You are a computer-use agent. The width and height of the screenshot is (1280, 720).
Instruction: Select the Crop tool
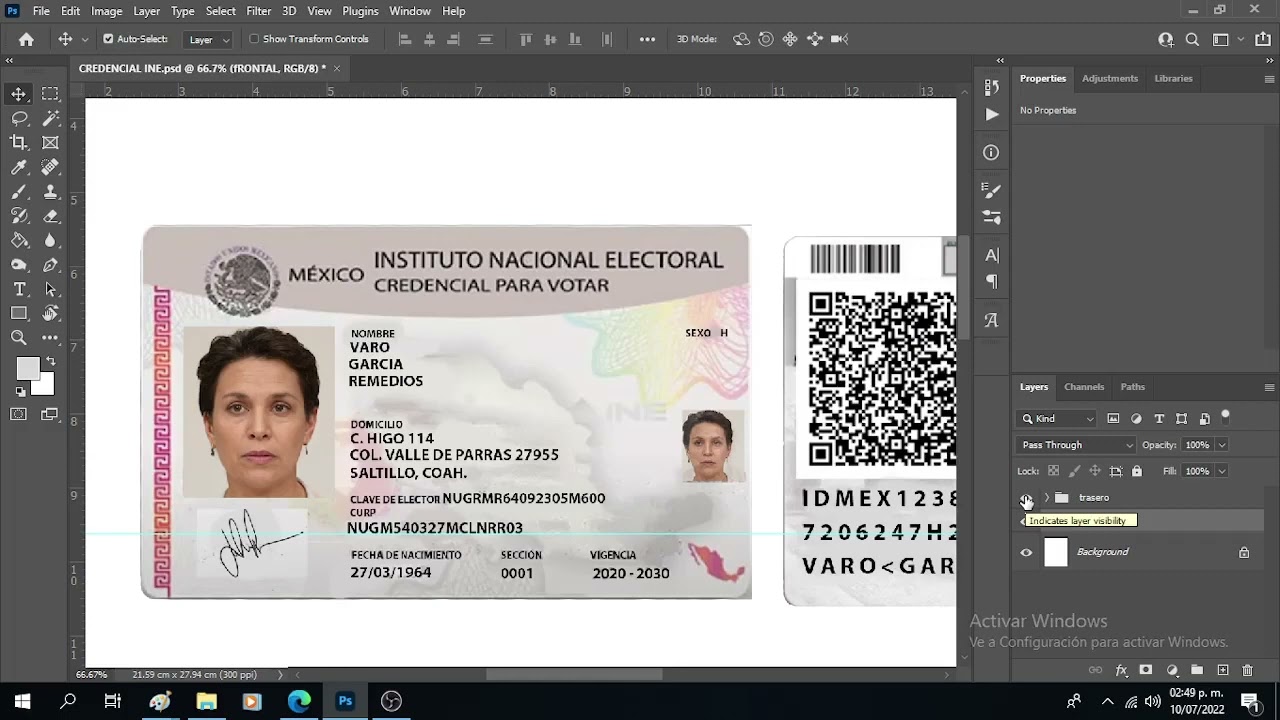[21, 142]
